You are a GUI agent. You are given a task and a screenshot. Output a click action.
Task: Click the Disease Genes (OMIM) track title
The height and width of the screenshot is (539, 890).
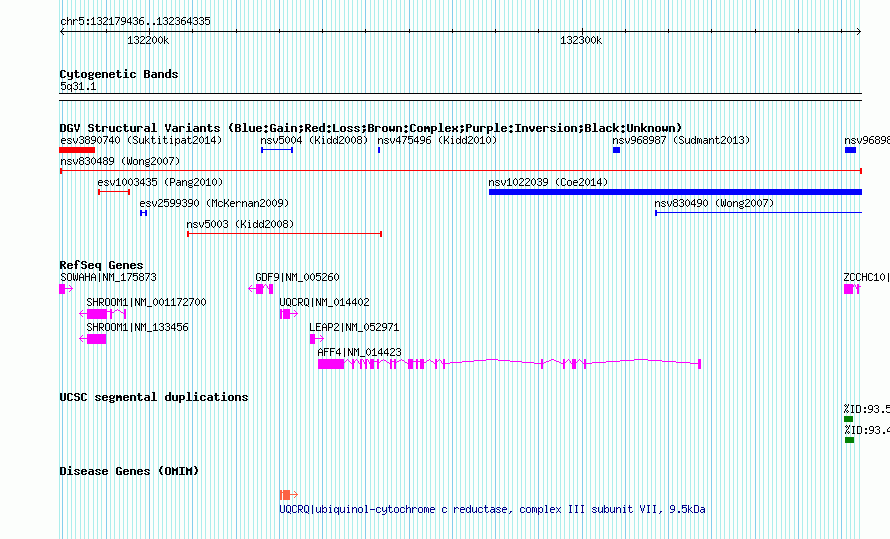129,471
